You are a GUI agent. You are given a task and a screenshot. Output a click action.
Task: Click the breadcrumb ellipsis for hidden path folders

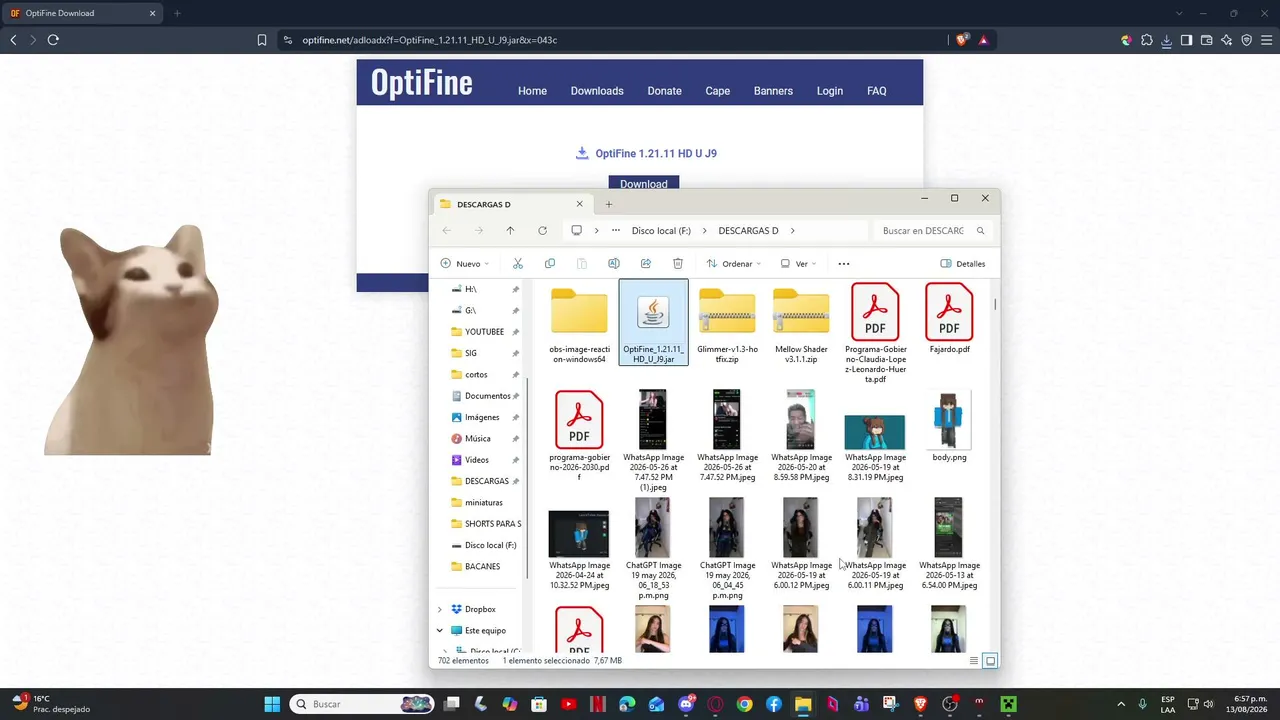pyautogui.click(x=616, y=231)
